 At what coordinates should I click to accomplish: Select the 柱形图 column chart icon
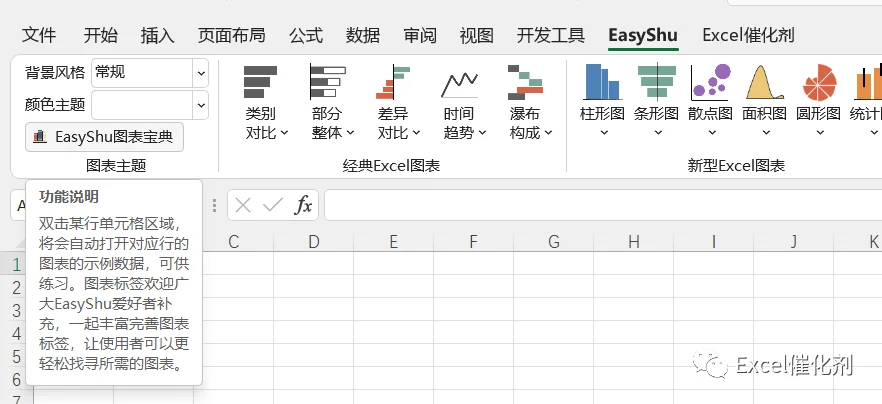click(602, 82)
